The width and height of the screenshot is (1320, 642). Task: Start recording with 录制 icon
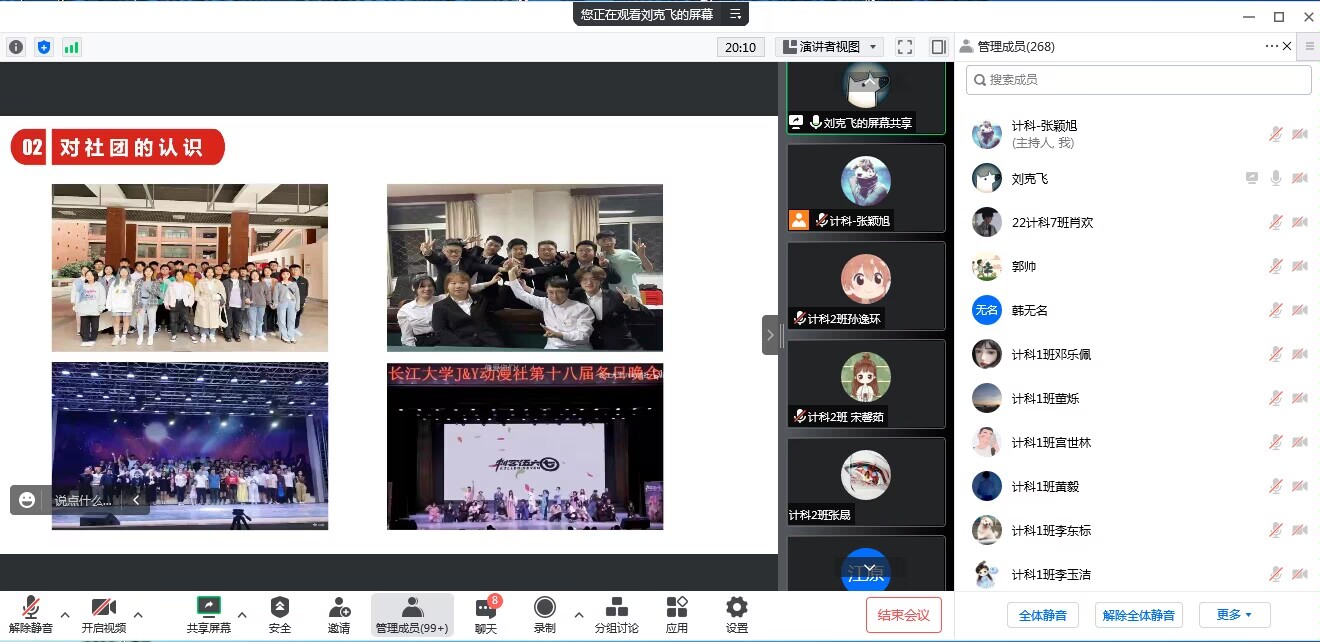click(x=544, y=608)
